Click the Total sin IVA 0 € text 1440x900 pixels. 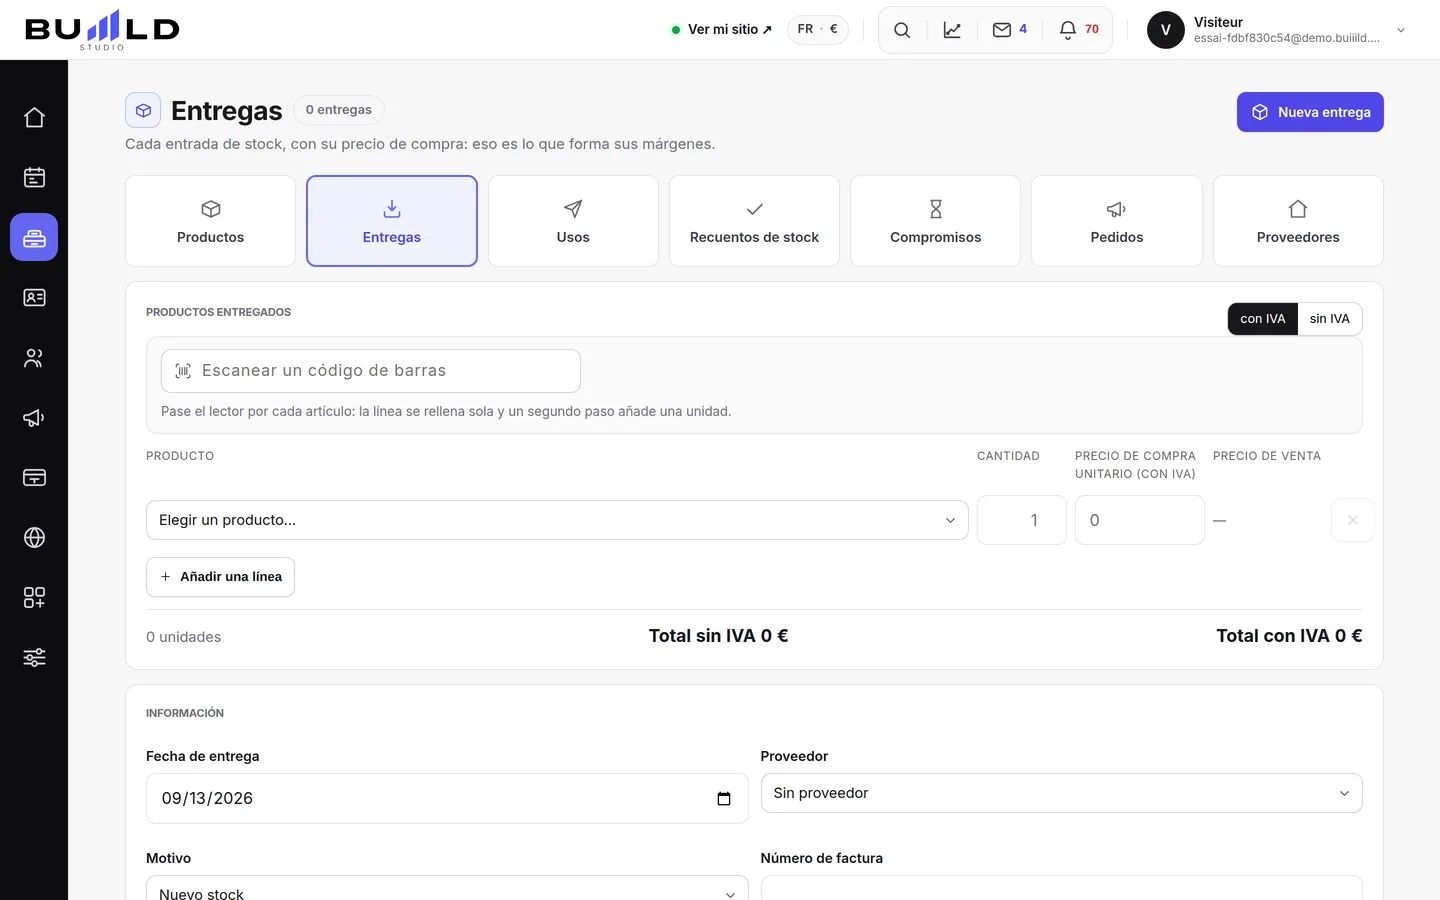[718, 636]
